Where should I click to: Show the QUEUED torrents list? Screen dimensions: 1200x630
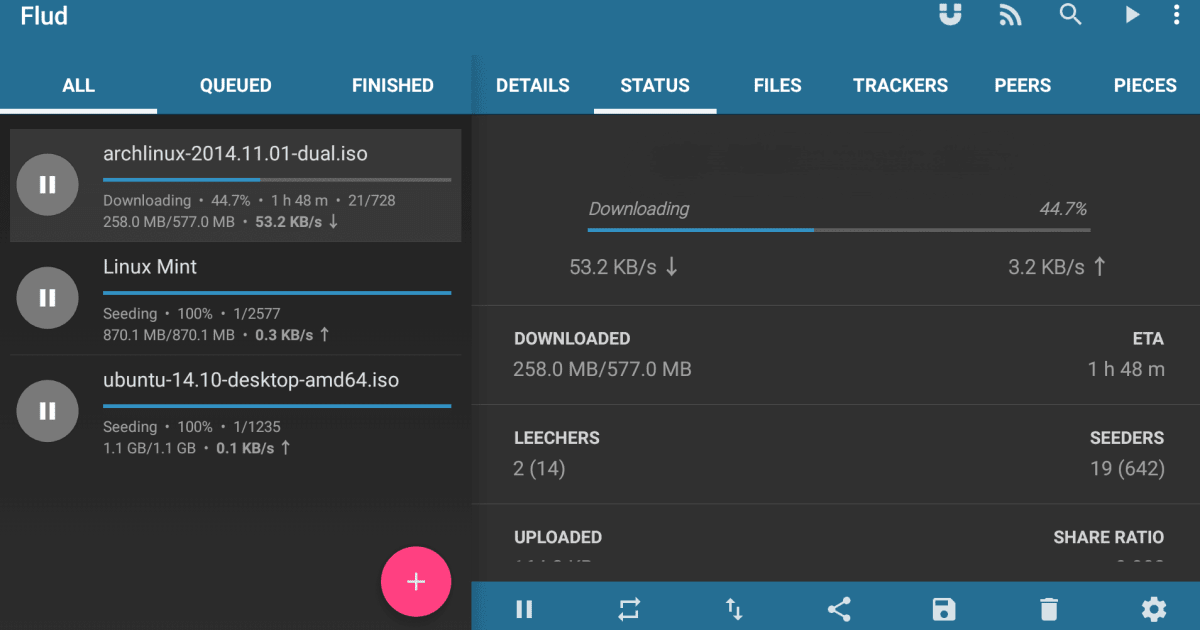(235, 85)
